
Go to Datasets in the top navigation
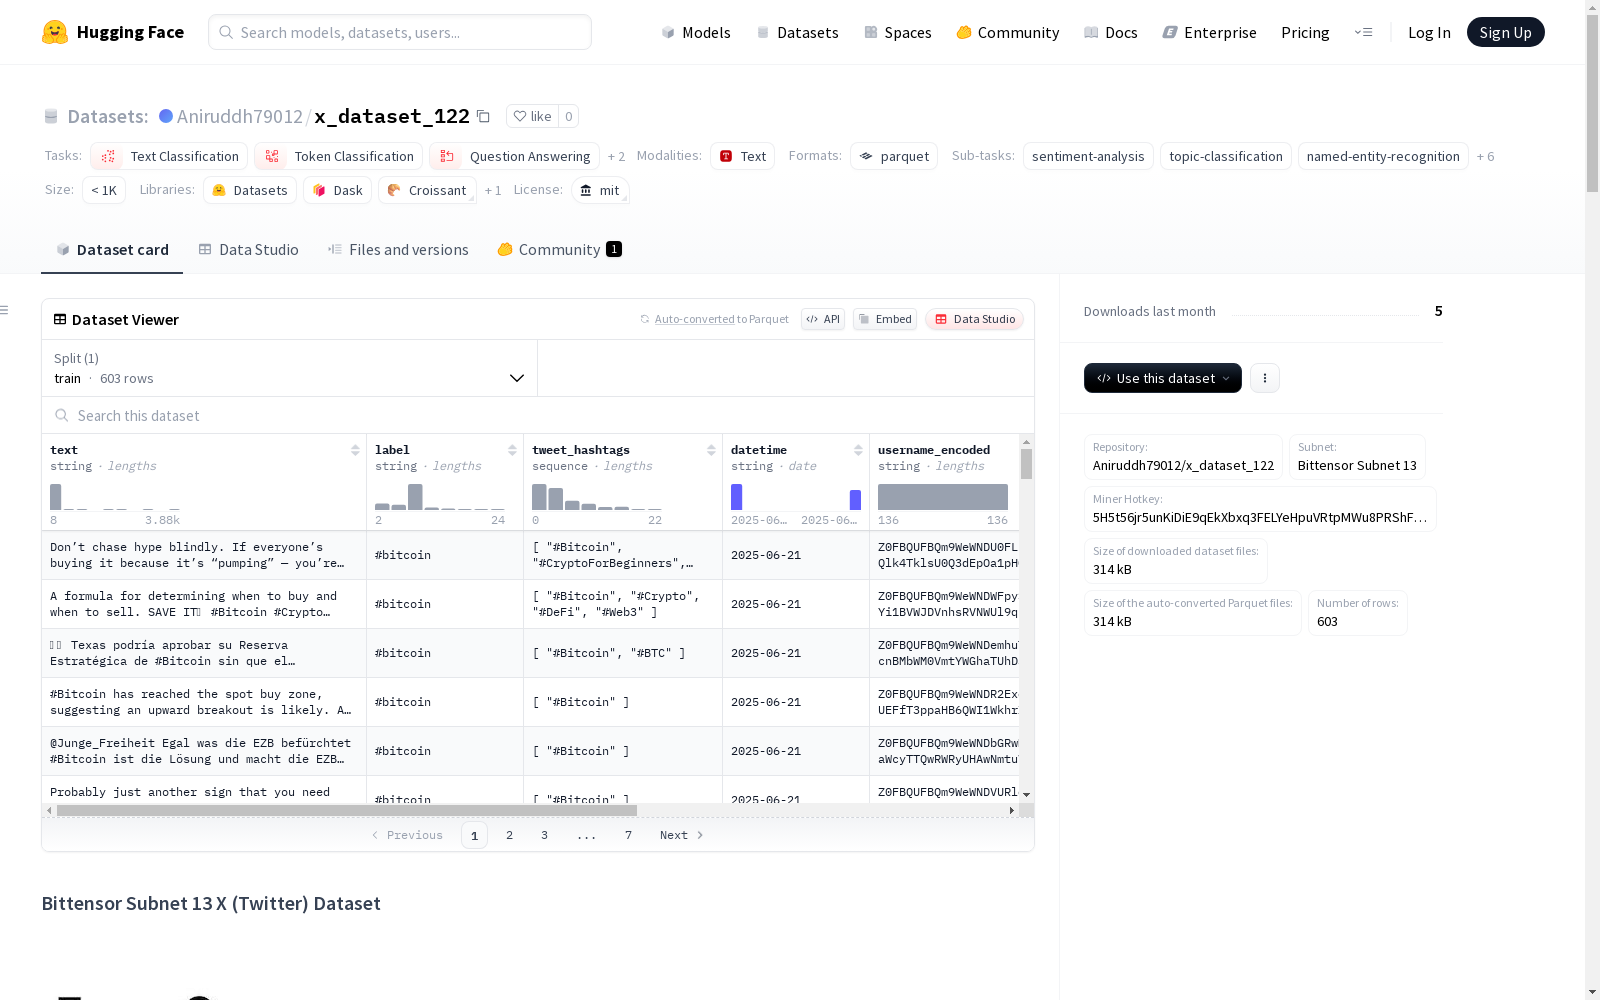(x=797, y=32)
